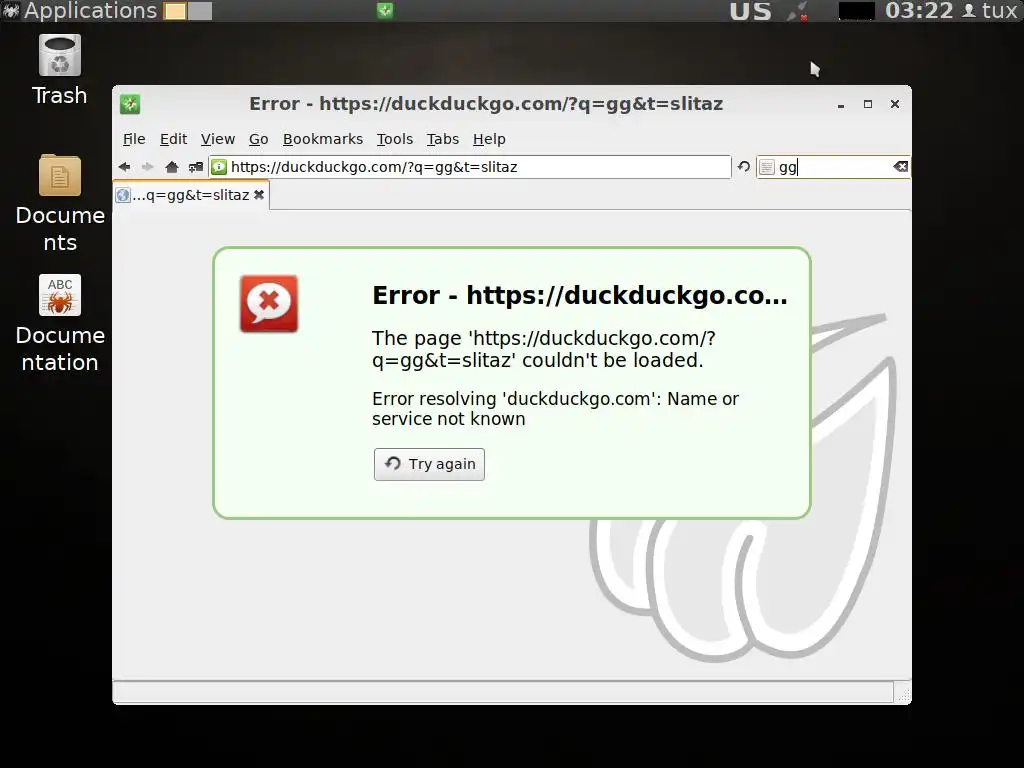Open the File menu
Image resolution: width=1024 pixels, height=768 pixels.
(134, 139)
